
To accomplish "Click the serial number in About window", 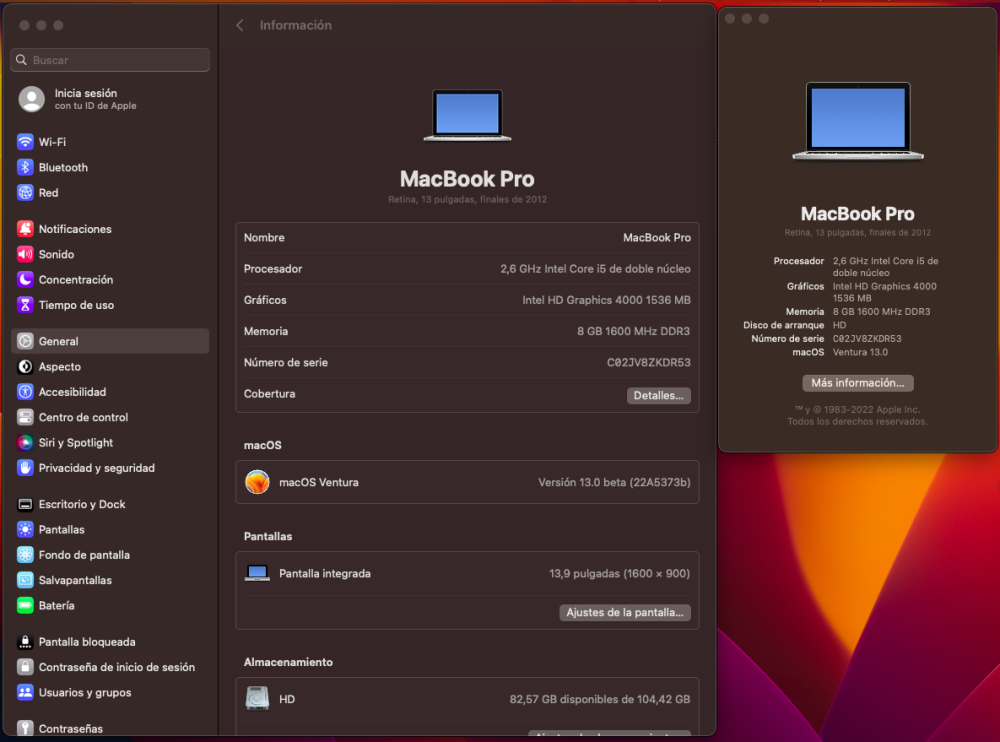I will (x=867, y=339).
